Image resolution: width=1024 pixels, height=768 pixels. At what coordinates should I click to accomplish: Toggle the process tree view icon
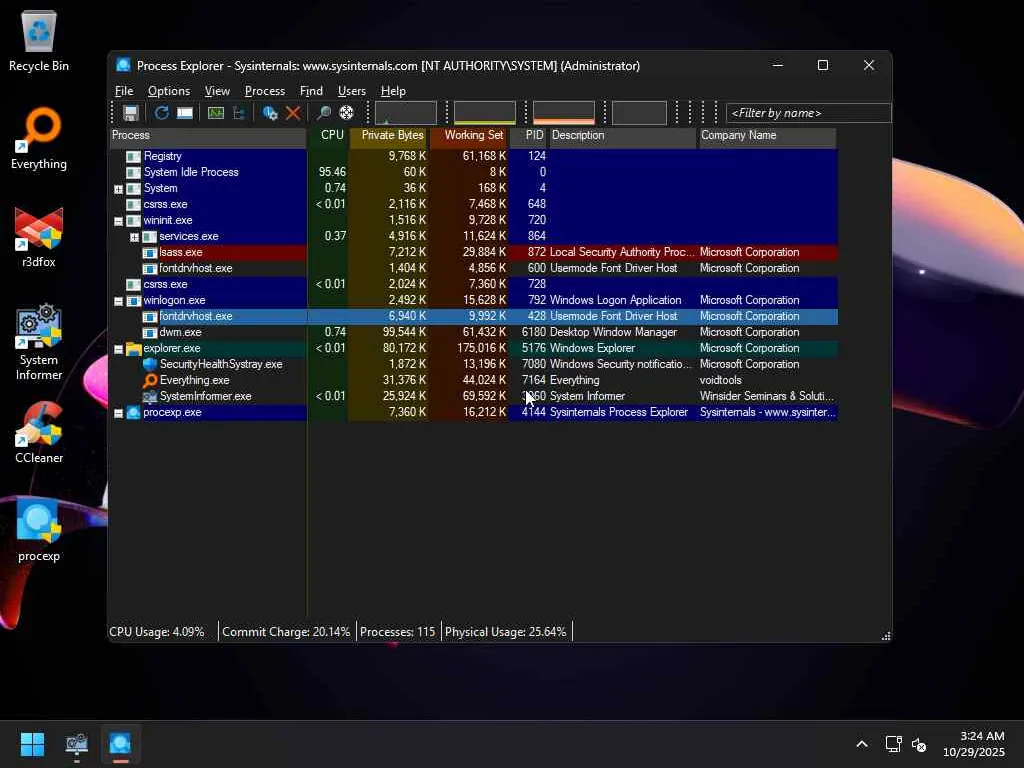click(239, 113)
